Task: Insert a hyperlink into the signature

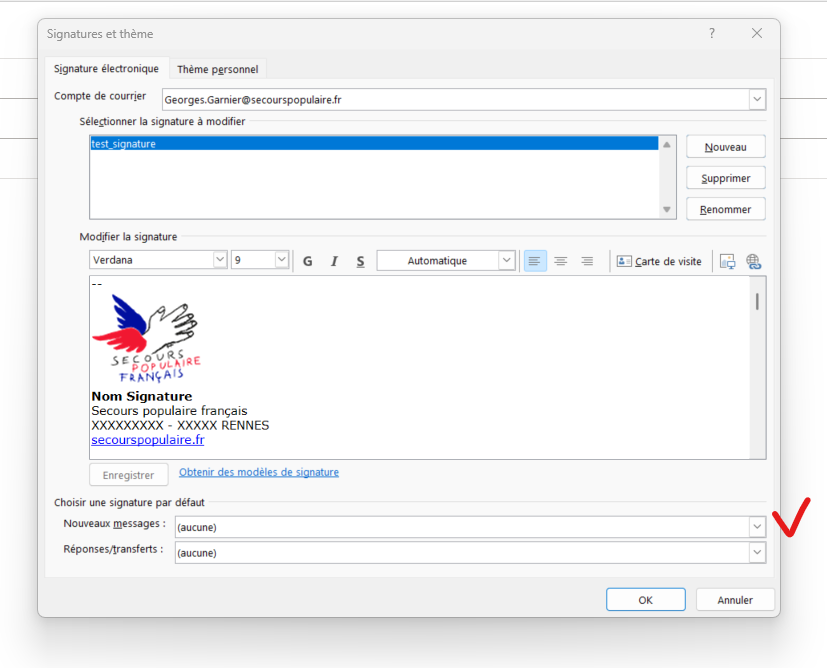Action: click(754, 261)
